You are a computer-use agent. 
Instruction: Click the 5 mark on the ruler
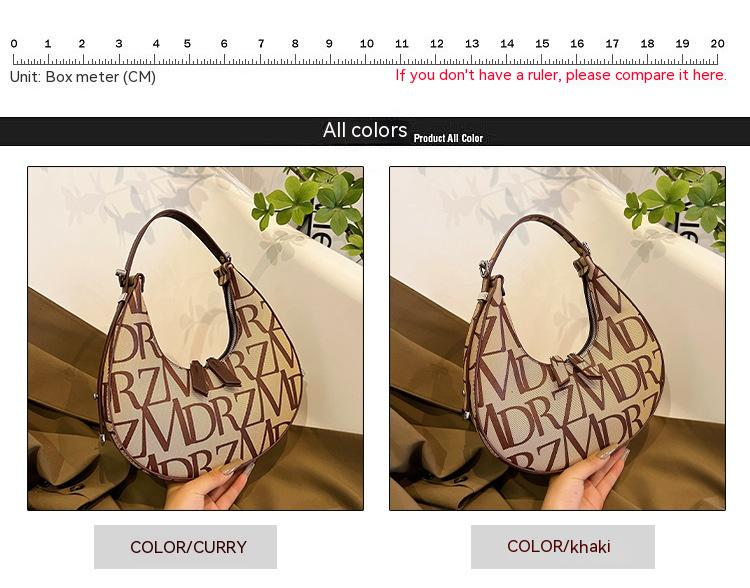click(187, 44)
